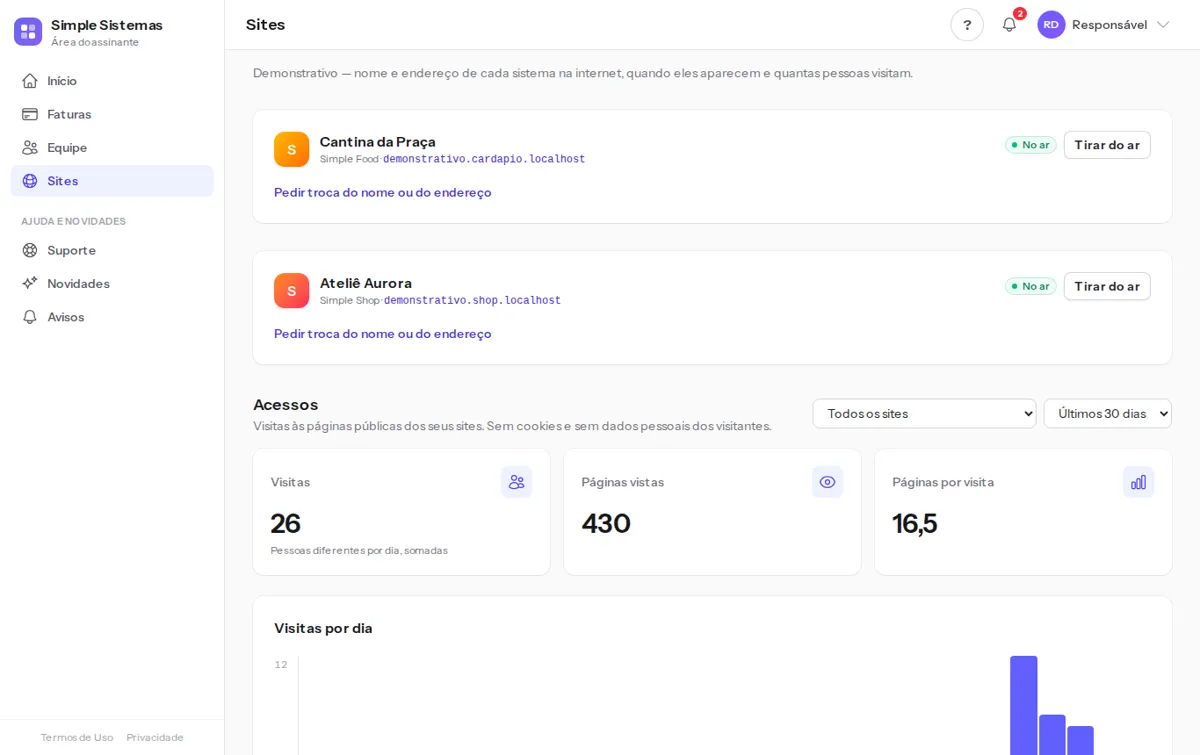Viewport: 1200px width, 755px height.
Task: Click the No ar status of Cantina da Praça
Action: 1031,145
